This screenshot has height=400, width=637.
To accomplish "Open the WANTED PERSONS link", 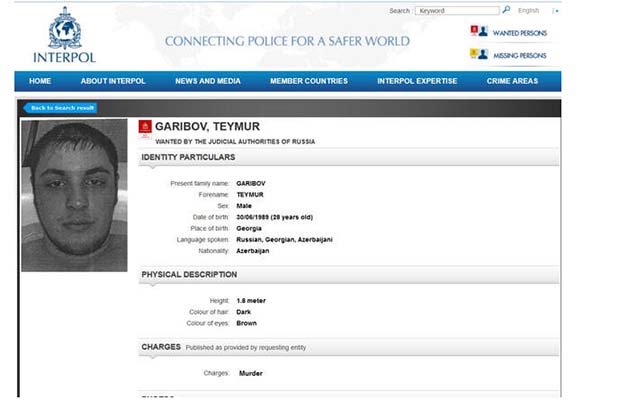I will pyautogui.click(x=520, y=33).
